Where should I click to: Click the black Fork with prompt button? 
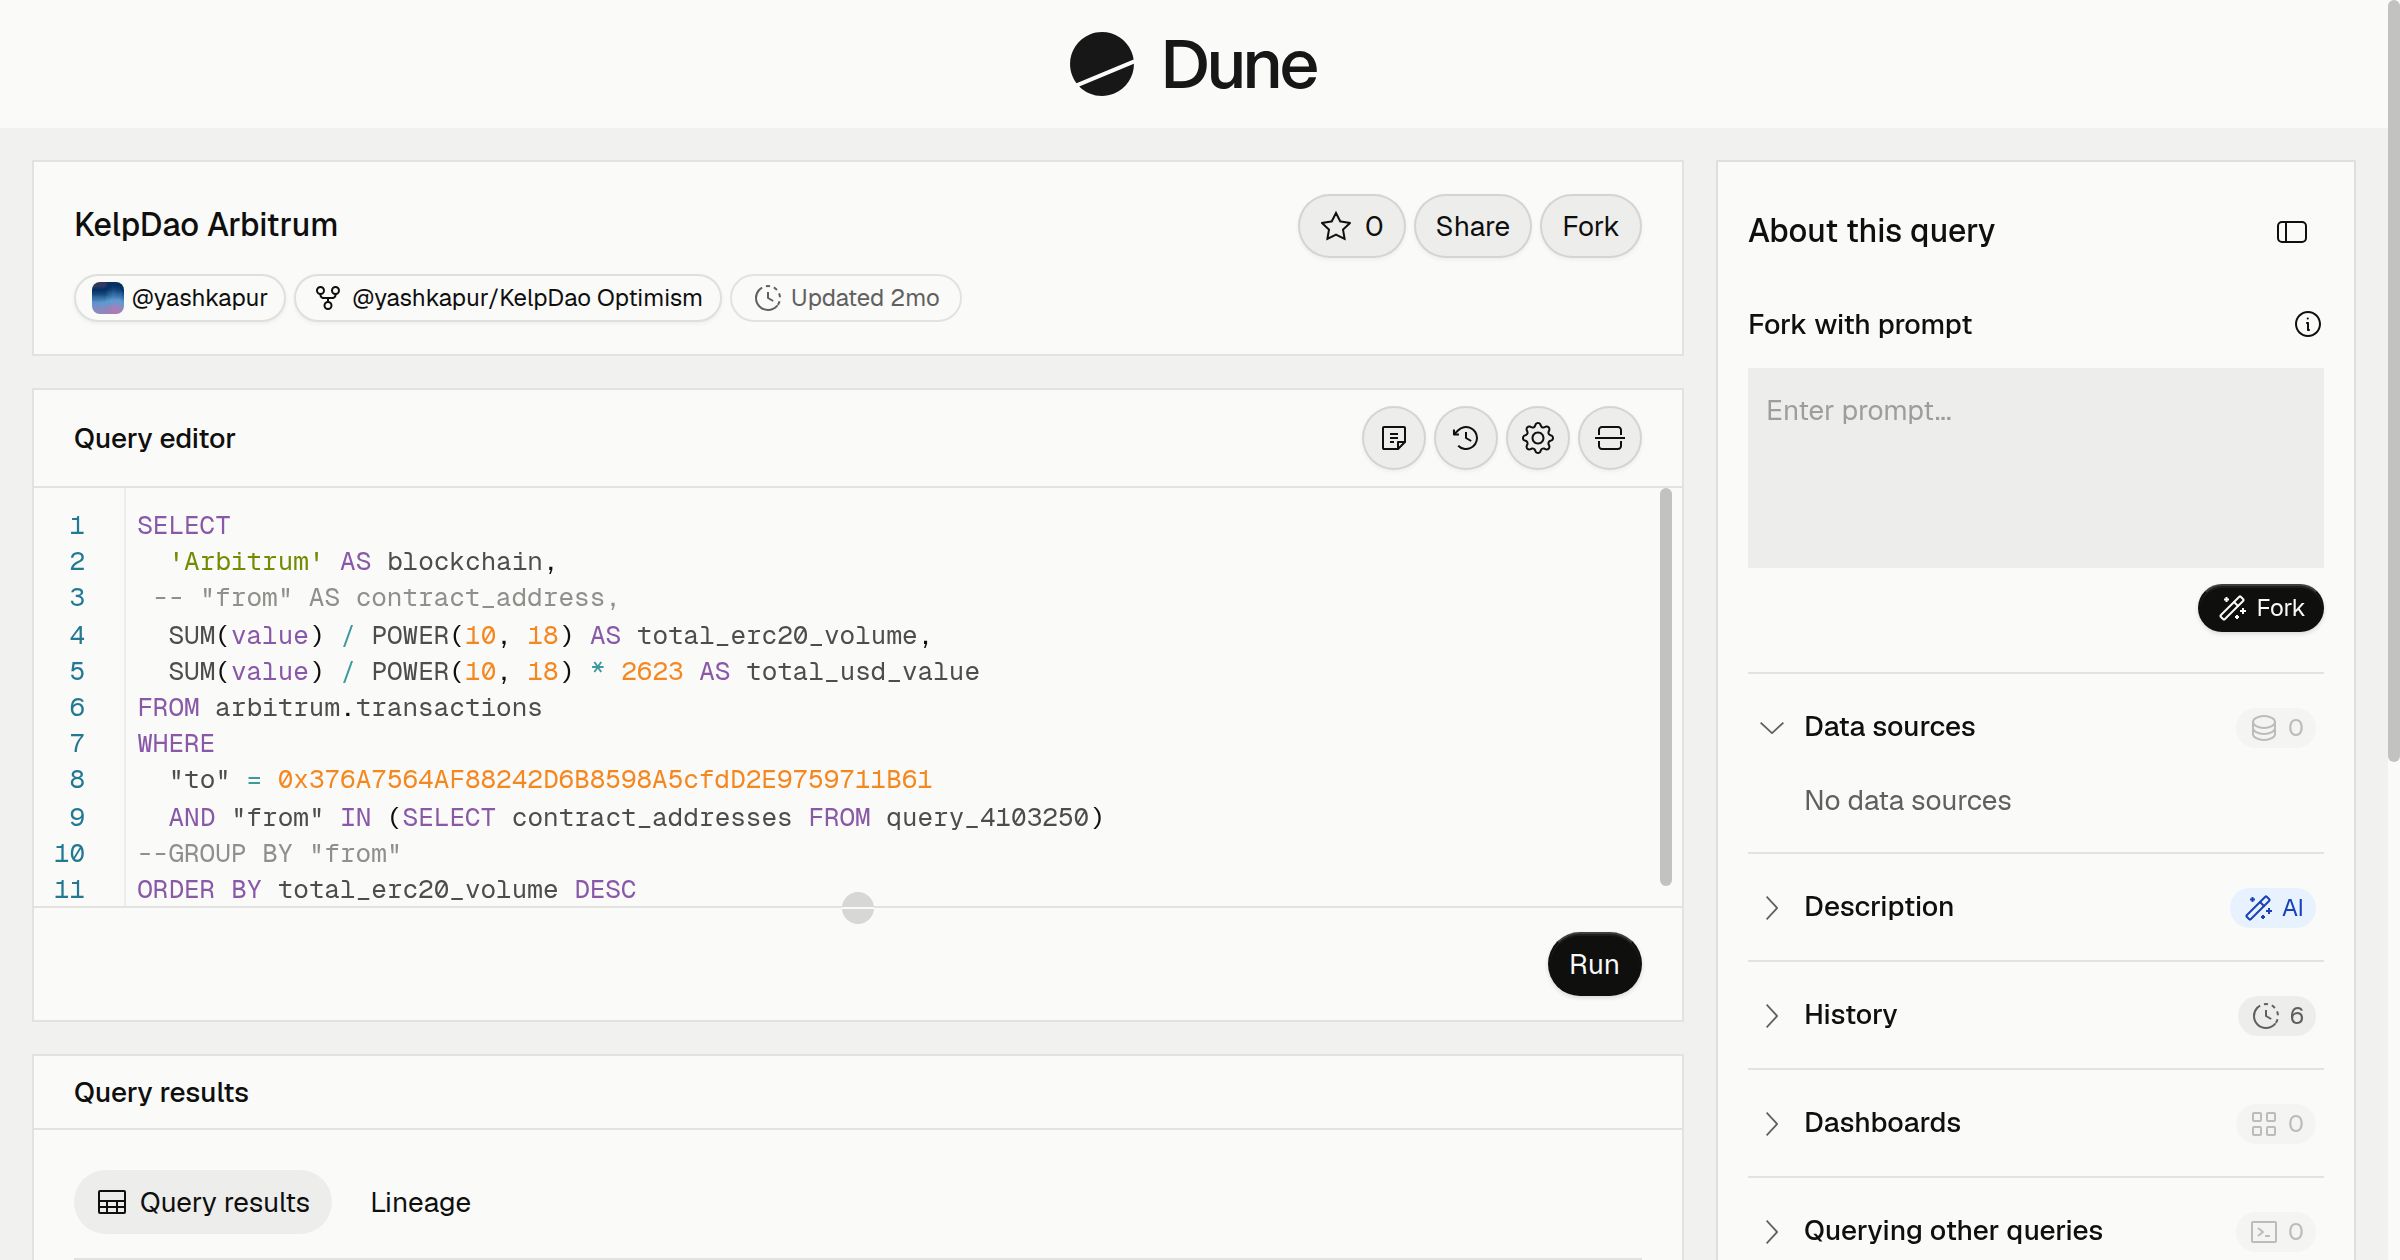click(x=2260, y=608)
